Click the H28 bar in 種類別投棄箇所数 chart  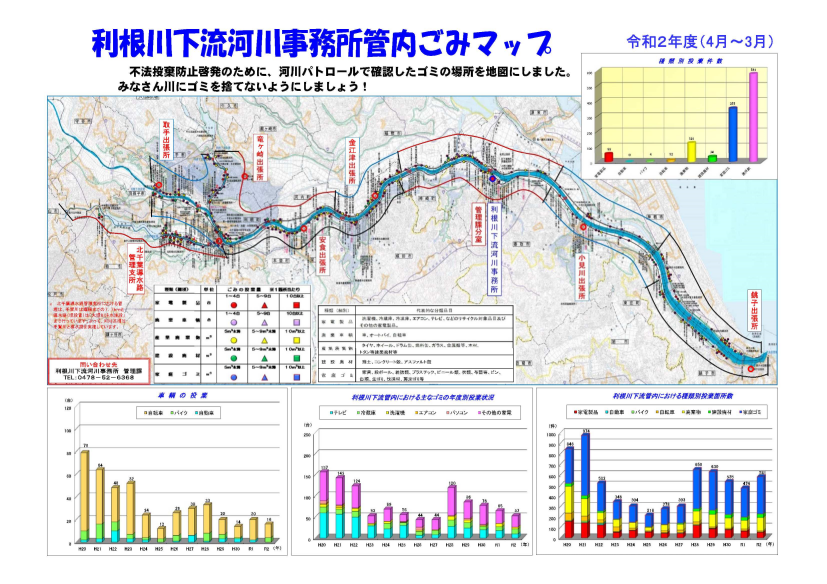point(696,503)
